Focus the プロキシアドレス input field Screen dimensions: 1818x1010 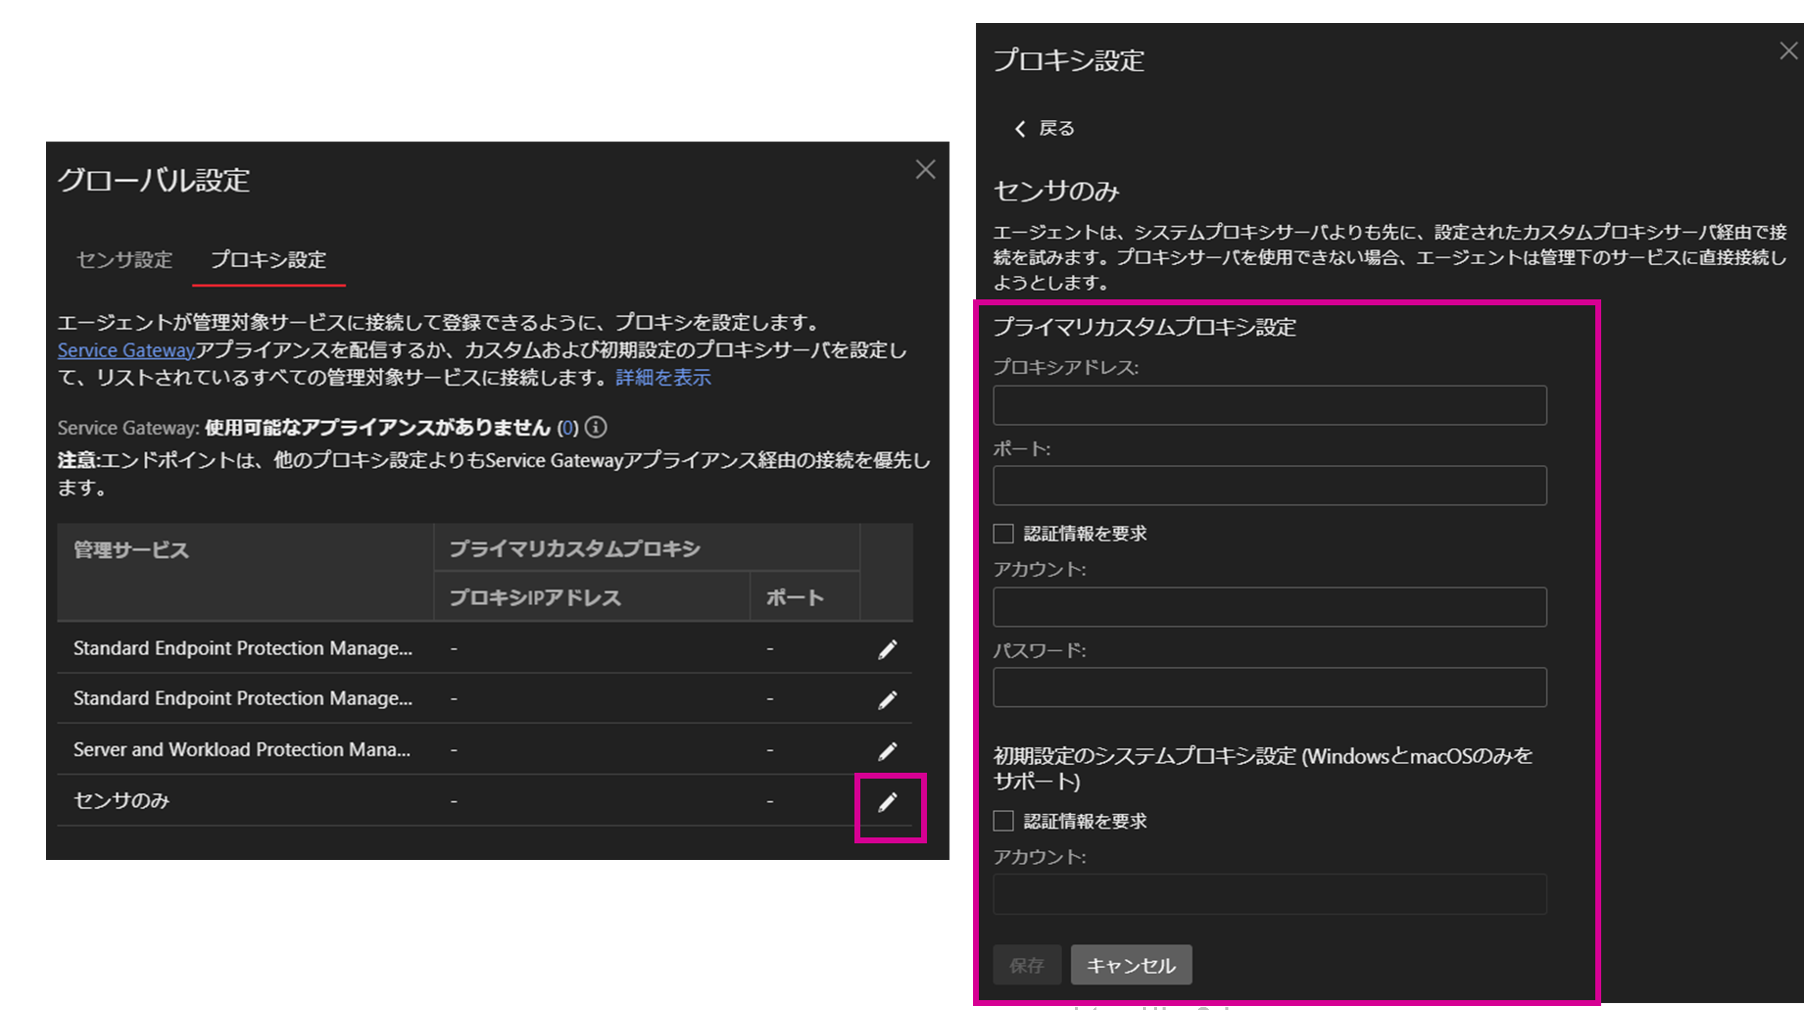[1269, 406]
